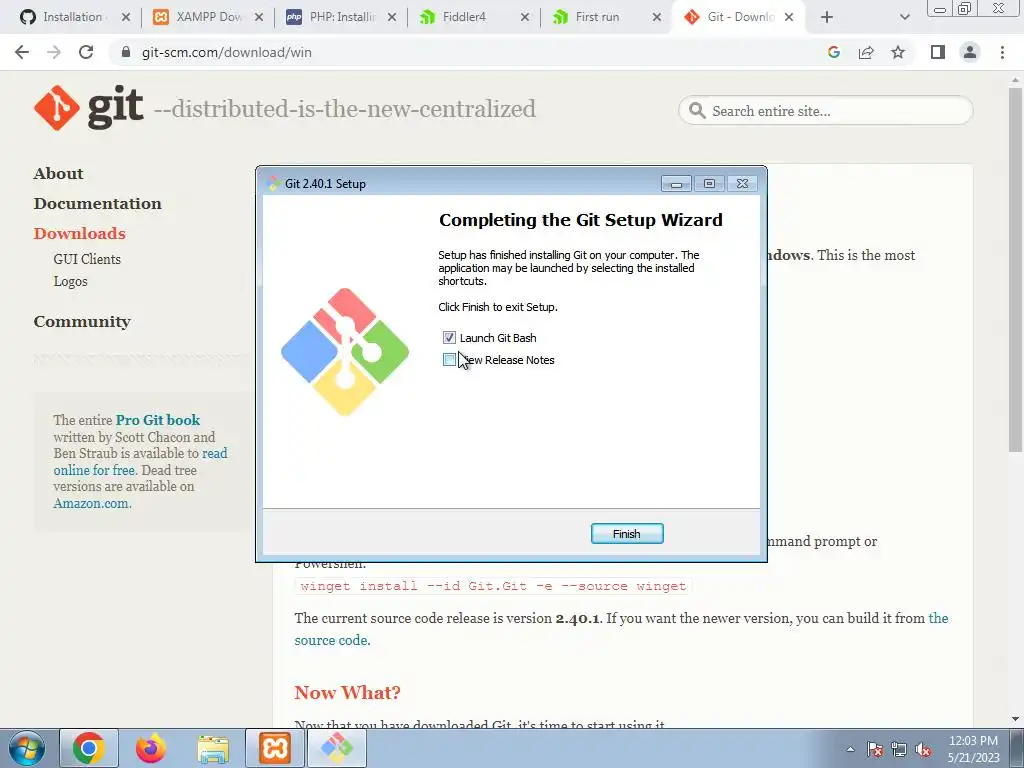Switch to the PHP: Installing tab
This screenshot has width=1024, height=768.
pyautogui.click(x=341, y=17)
